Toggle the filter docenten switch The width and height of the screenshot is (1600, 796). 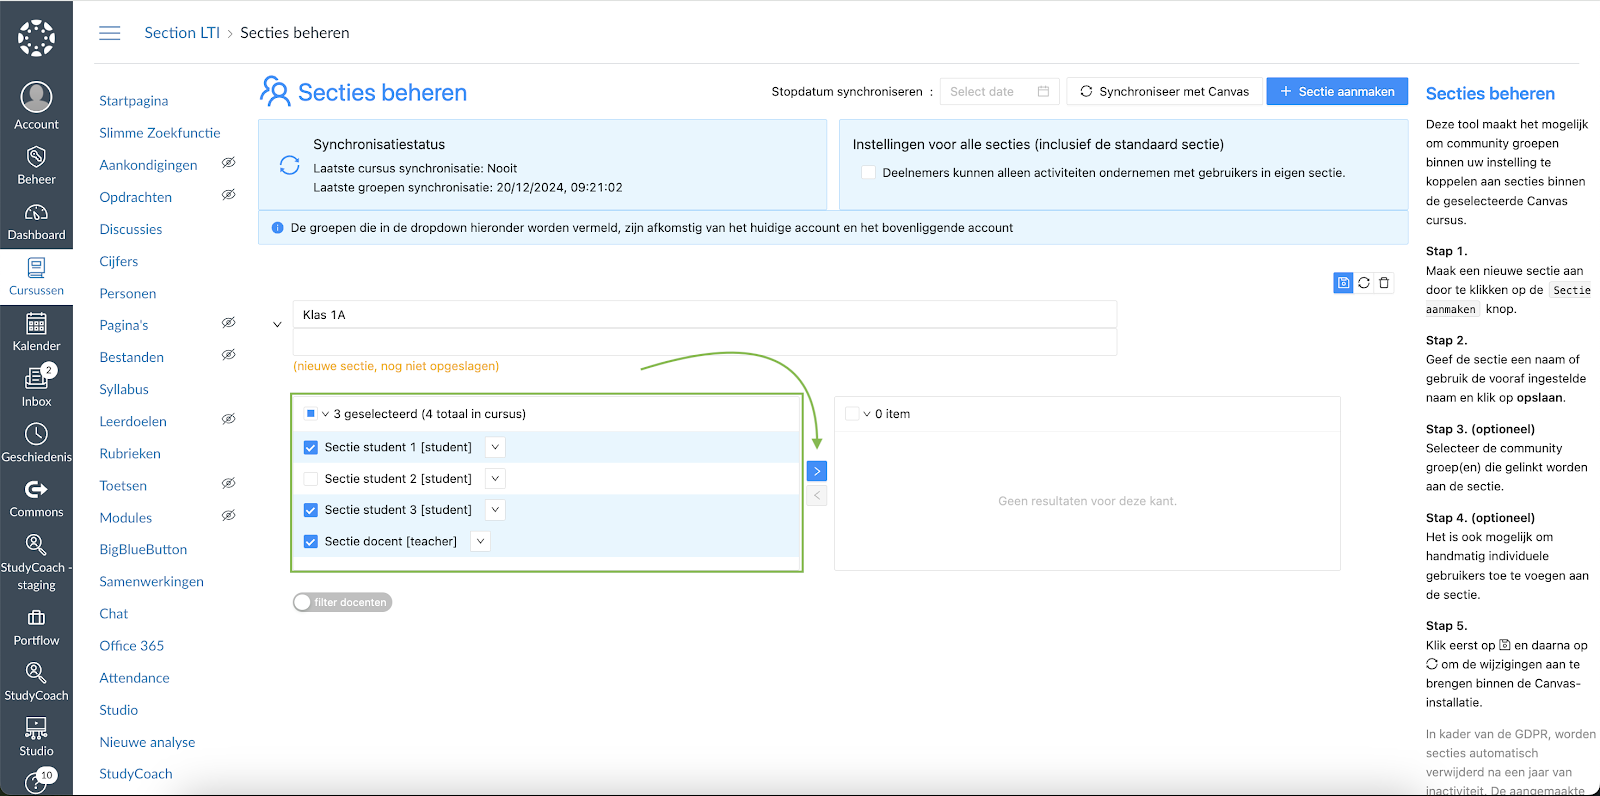342,602
